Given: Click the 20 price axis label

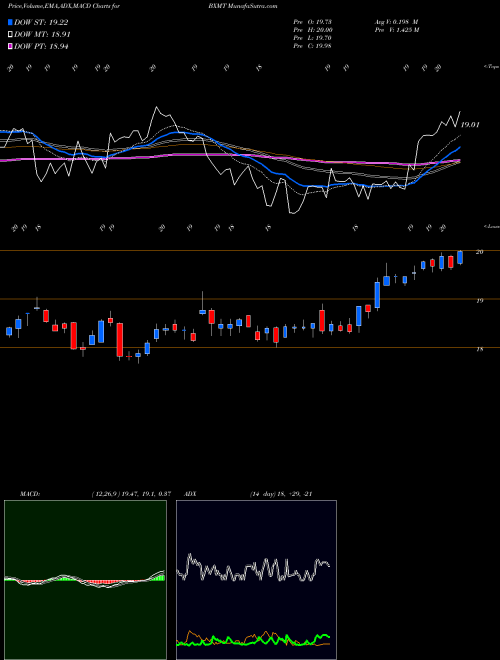Looking at the screenshot, I should click(x=479, y=252).
